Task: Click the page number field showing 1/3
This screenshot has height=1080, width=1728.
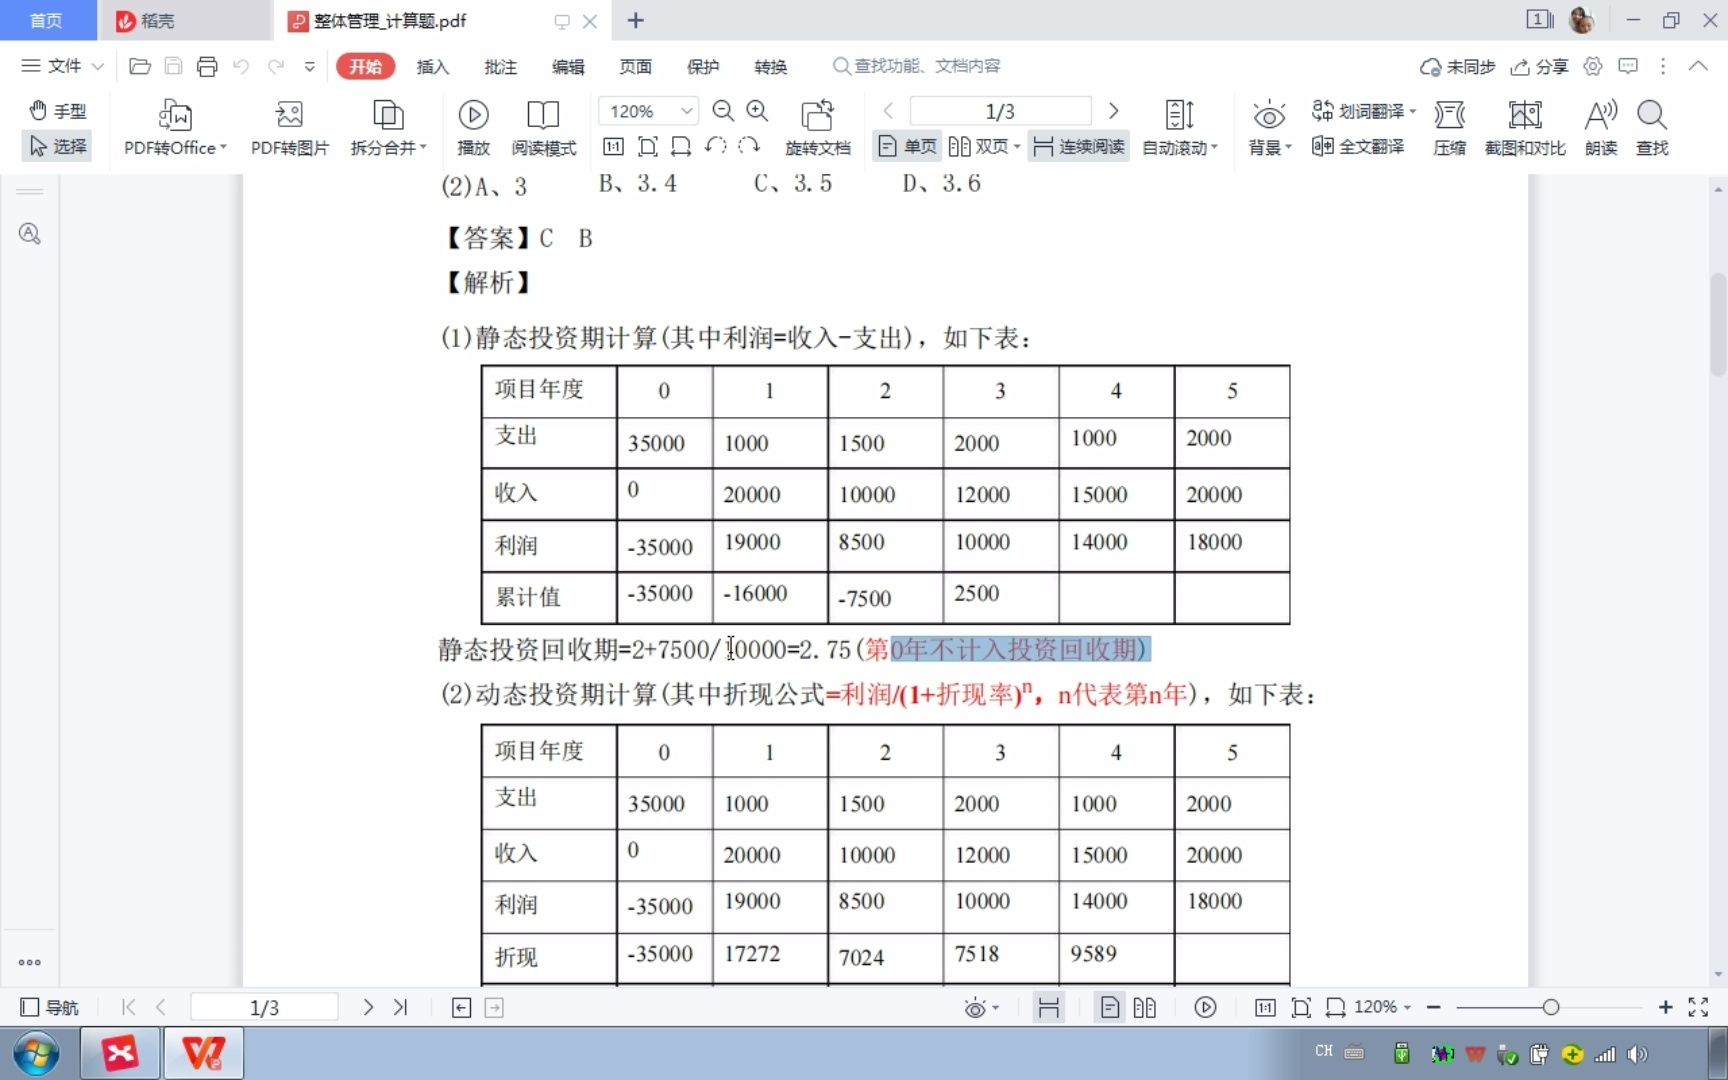Action: (x=999, y=111)
